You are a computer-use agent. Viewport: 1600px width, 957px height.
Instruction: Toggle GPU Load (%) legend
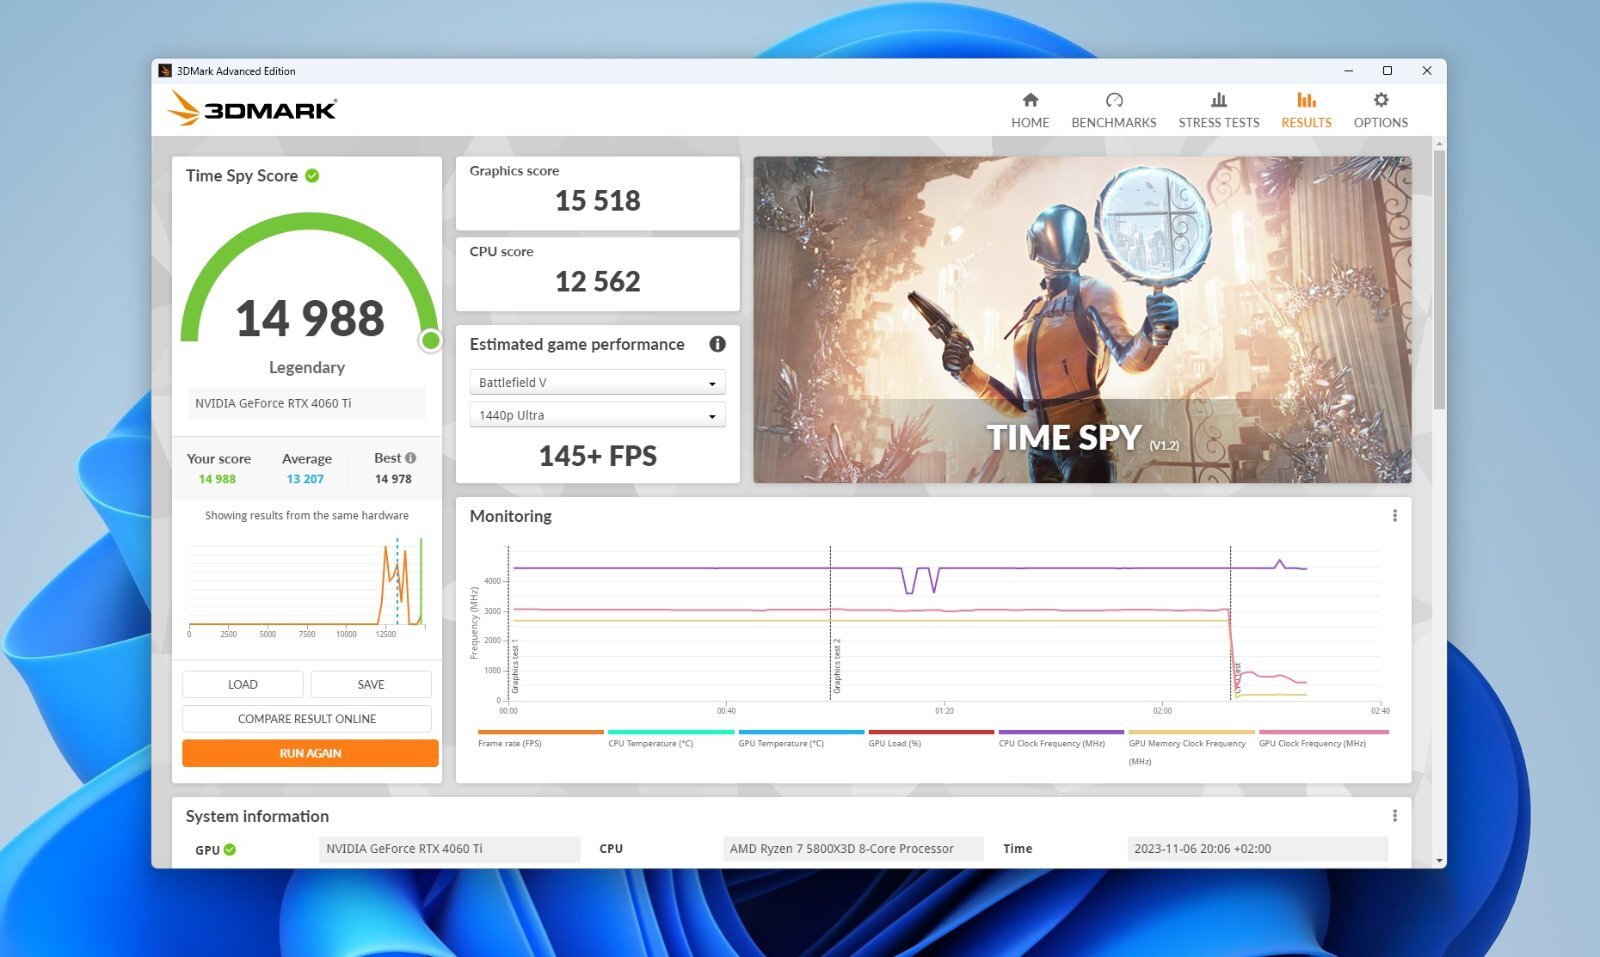931,739
